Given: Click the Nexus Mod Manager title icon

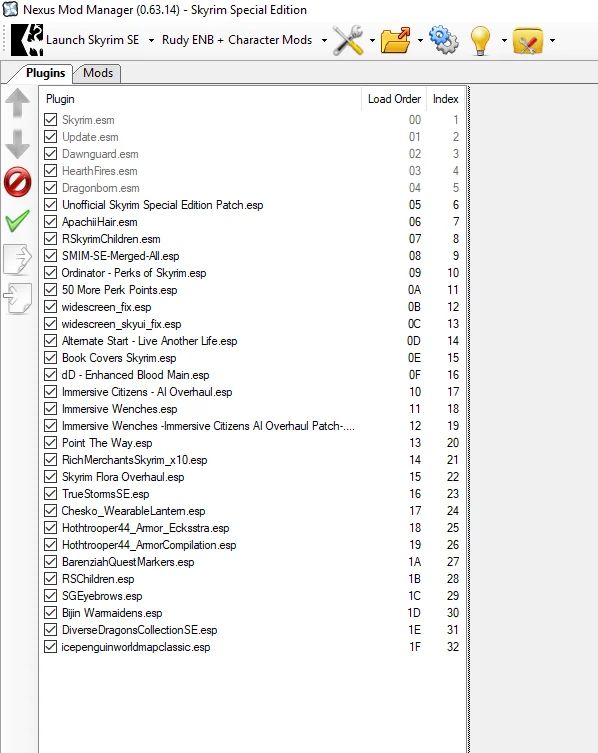Looking at the screenshot, I should [10, 10].
